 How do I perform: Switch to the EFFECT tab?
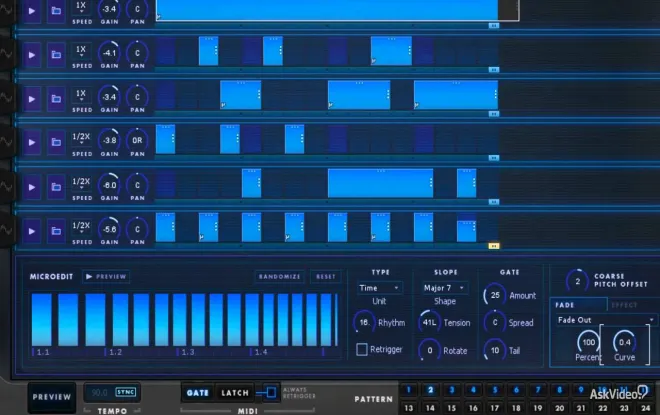(624, 305)
